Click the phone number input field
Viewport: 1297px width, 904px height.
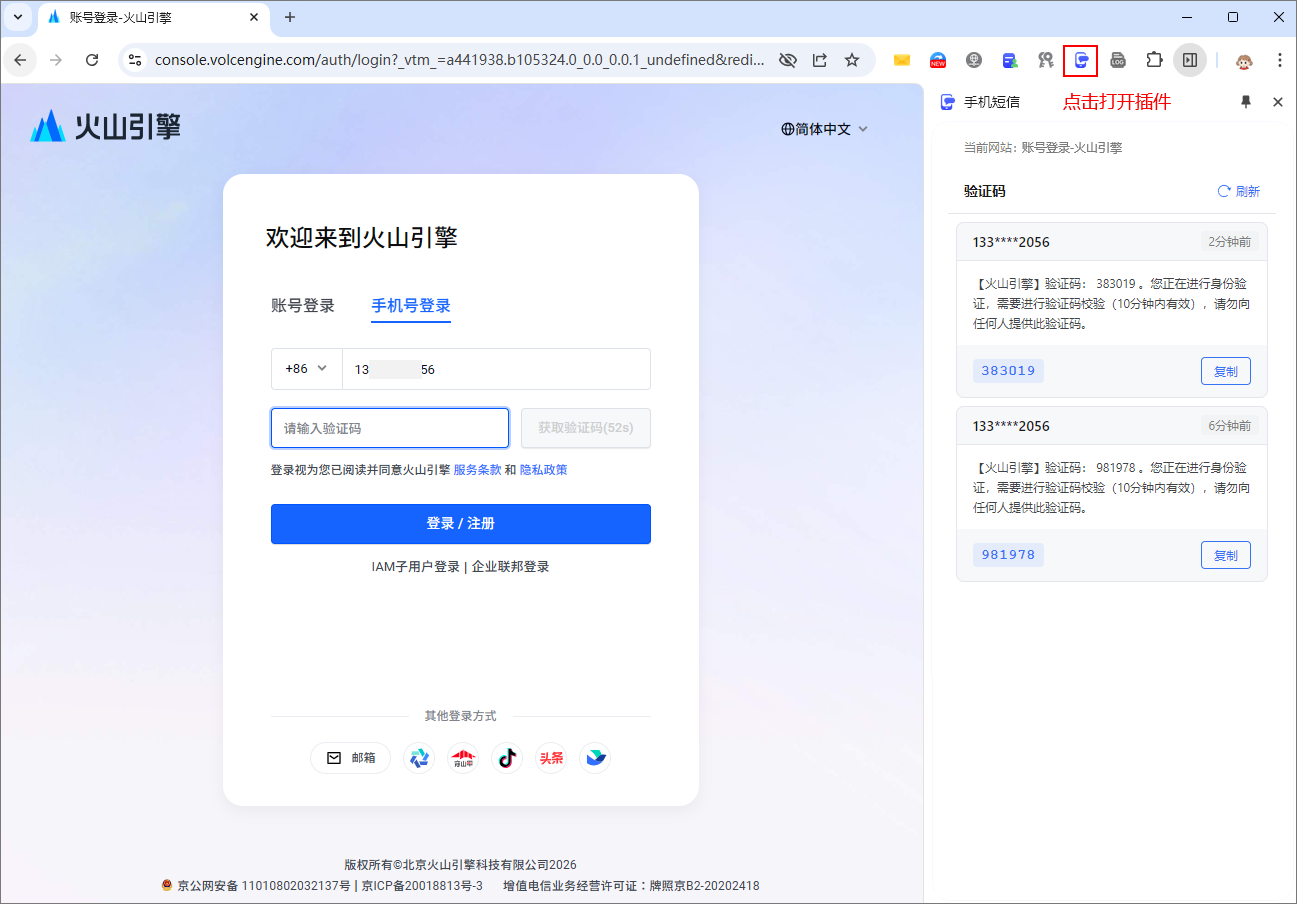click(496, 369)
